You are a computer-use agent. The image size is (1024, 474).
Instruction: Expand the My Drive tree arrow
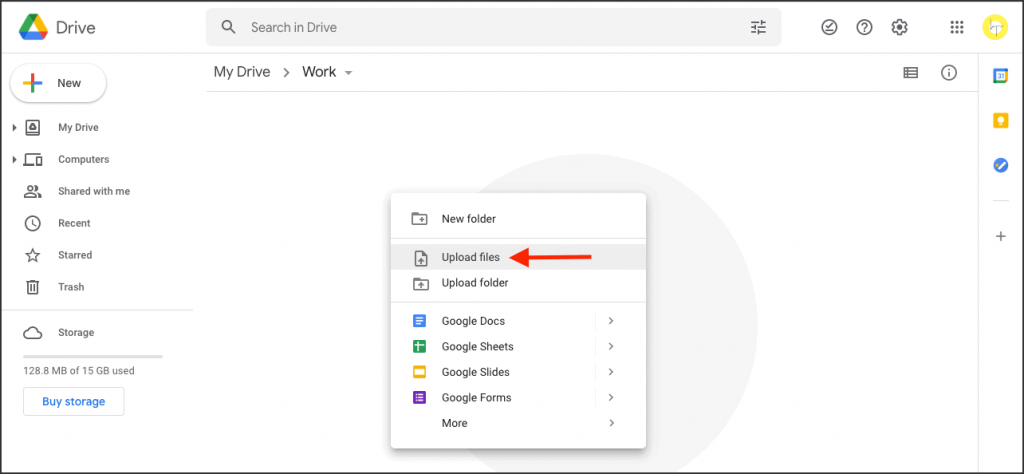(14, 128)
